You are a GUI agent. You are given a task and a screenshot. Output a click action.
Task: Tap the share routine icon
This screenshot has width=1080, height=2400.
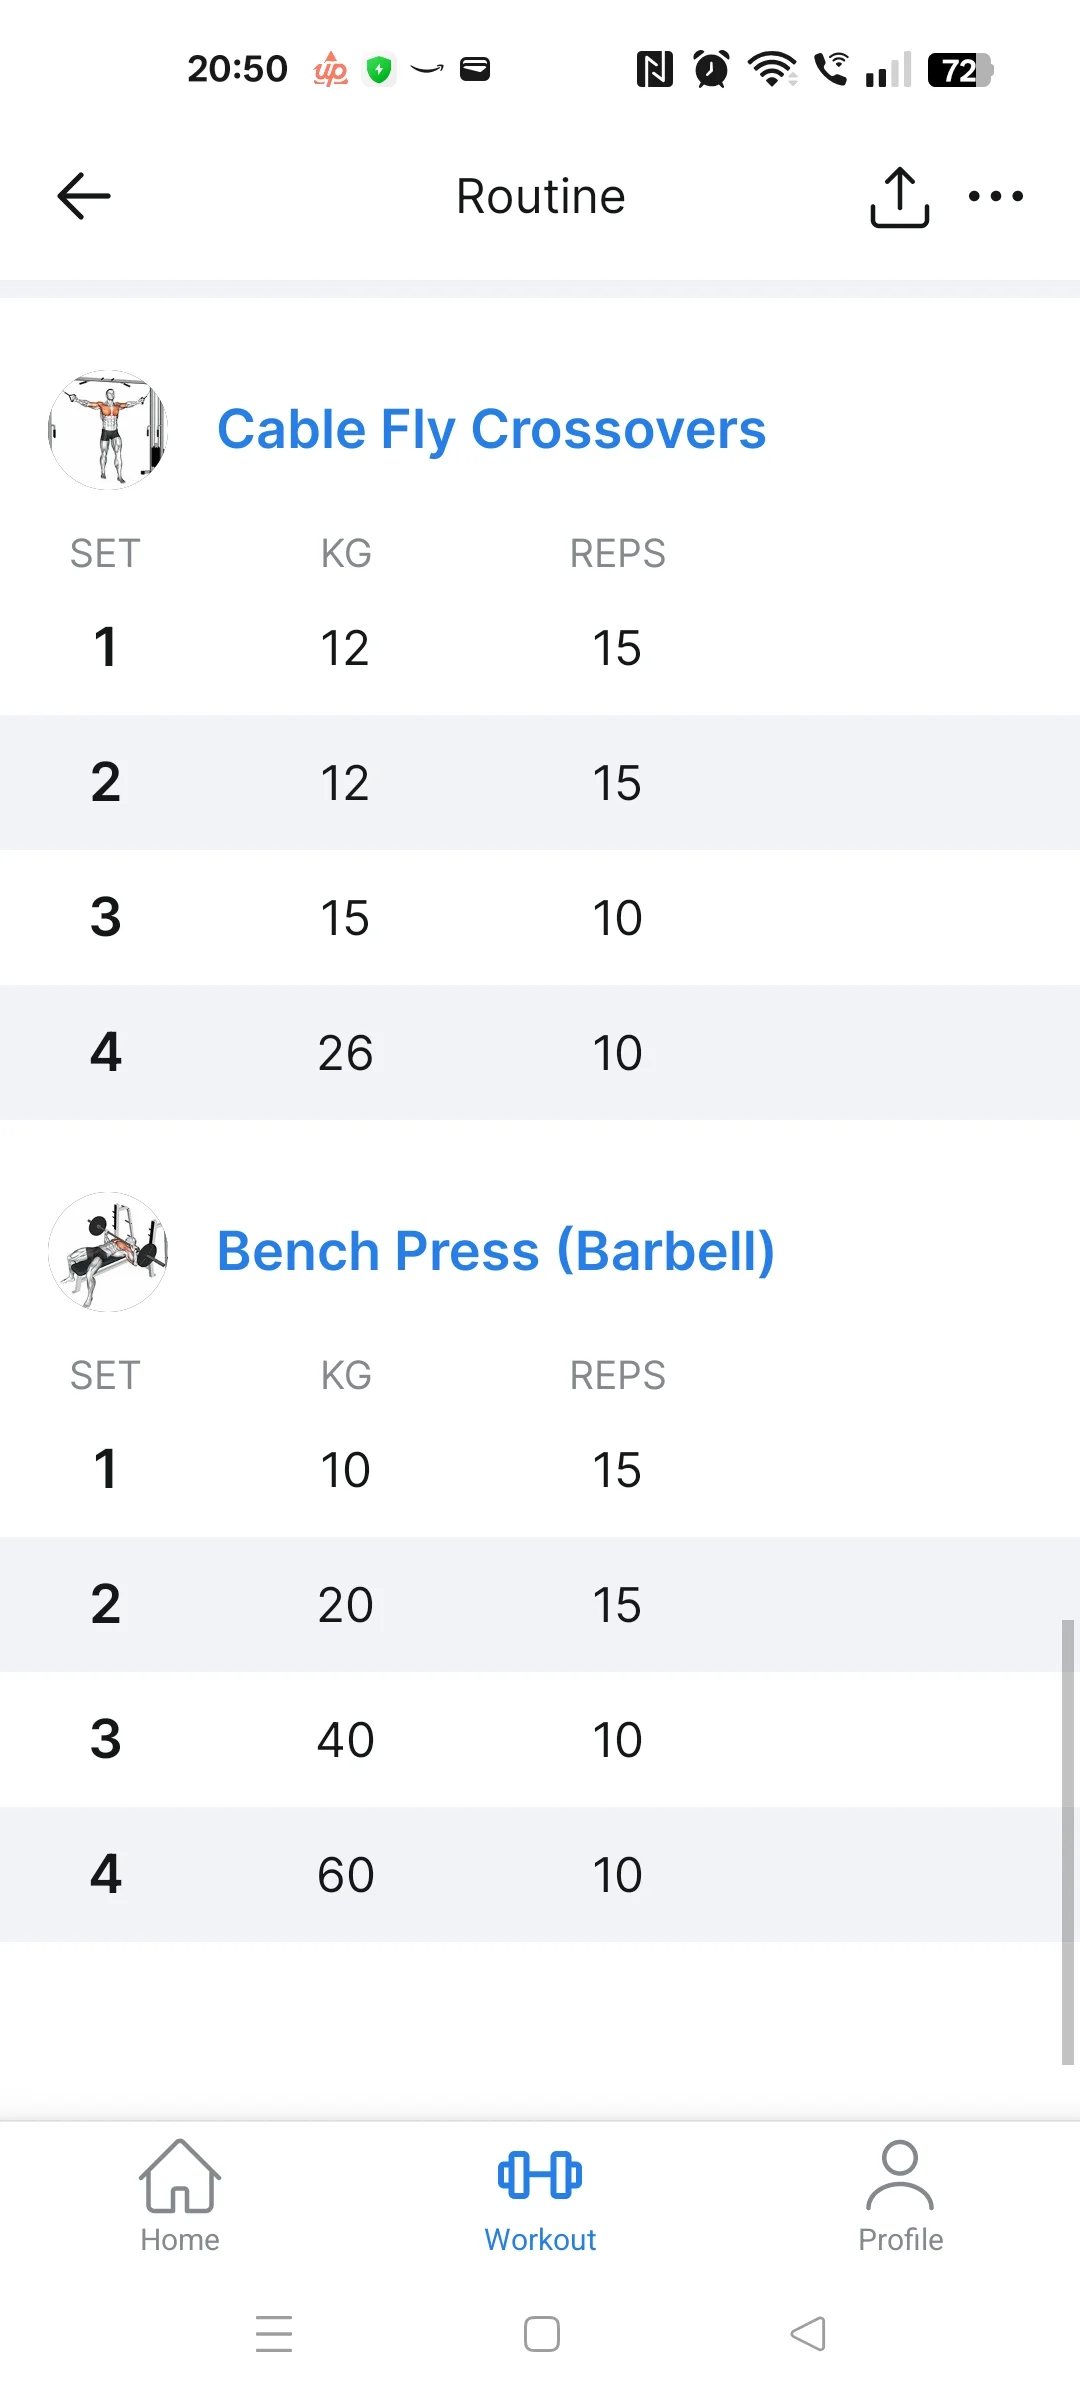[x=899, y=197]
